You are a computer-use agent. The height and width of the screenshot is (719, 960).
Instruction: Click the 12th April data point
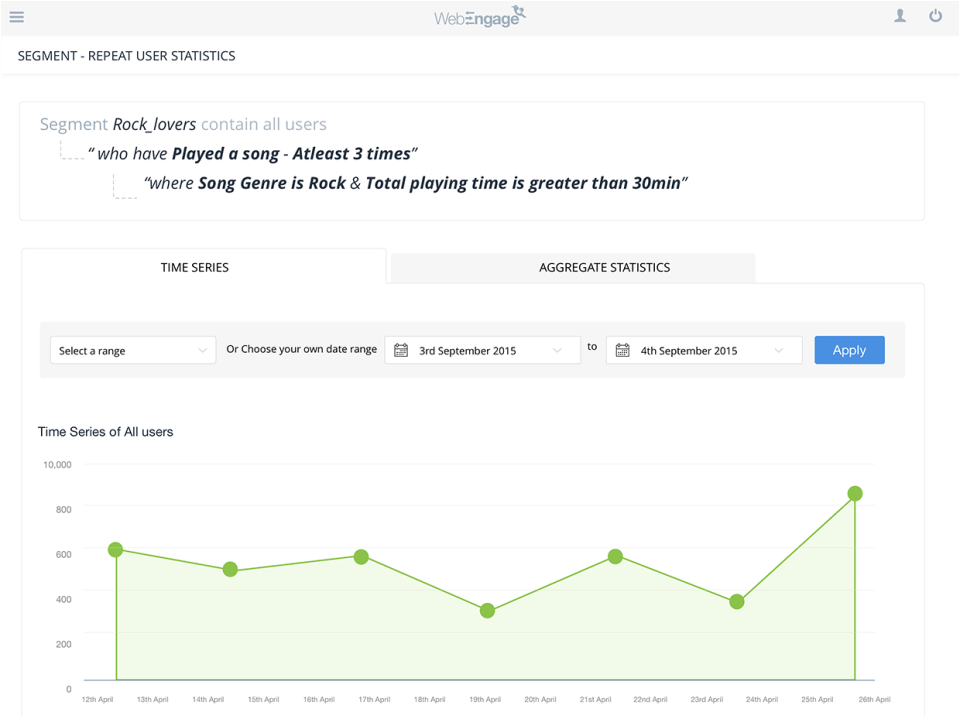coord(115,550)
